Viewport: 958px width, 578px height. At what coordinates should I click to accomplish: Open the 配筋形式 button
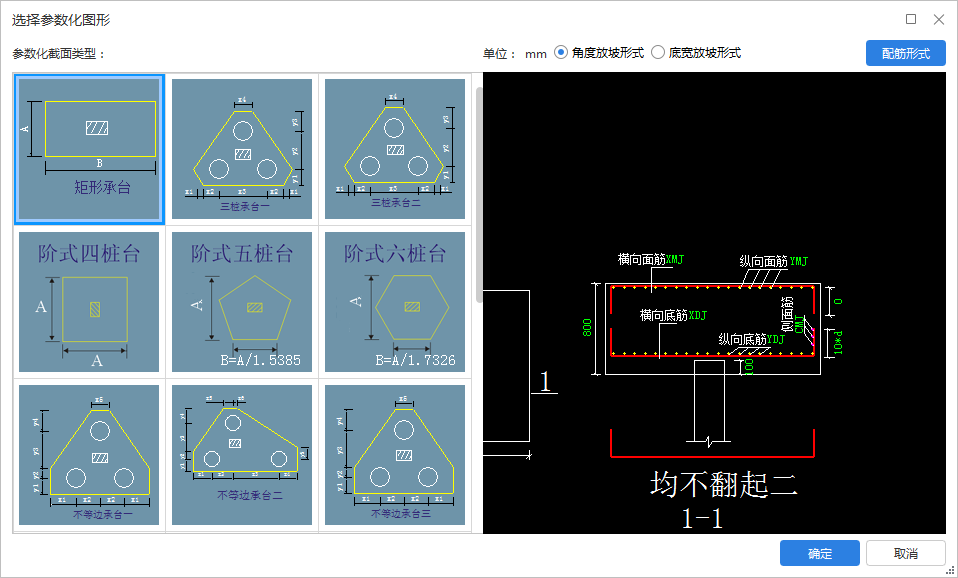(x=905, y=53)
